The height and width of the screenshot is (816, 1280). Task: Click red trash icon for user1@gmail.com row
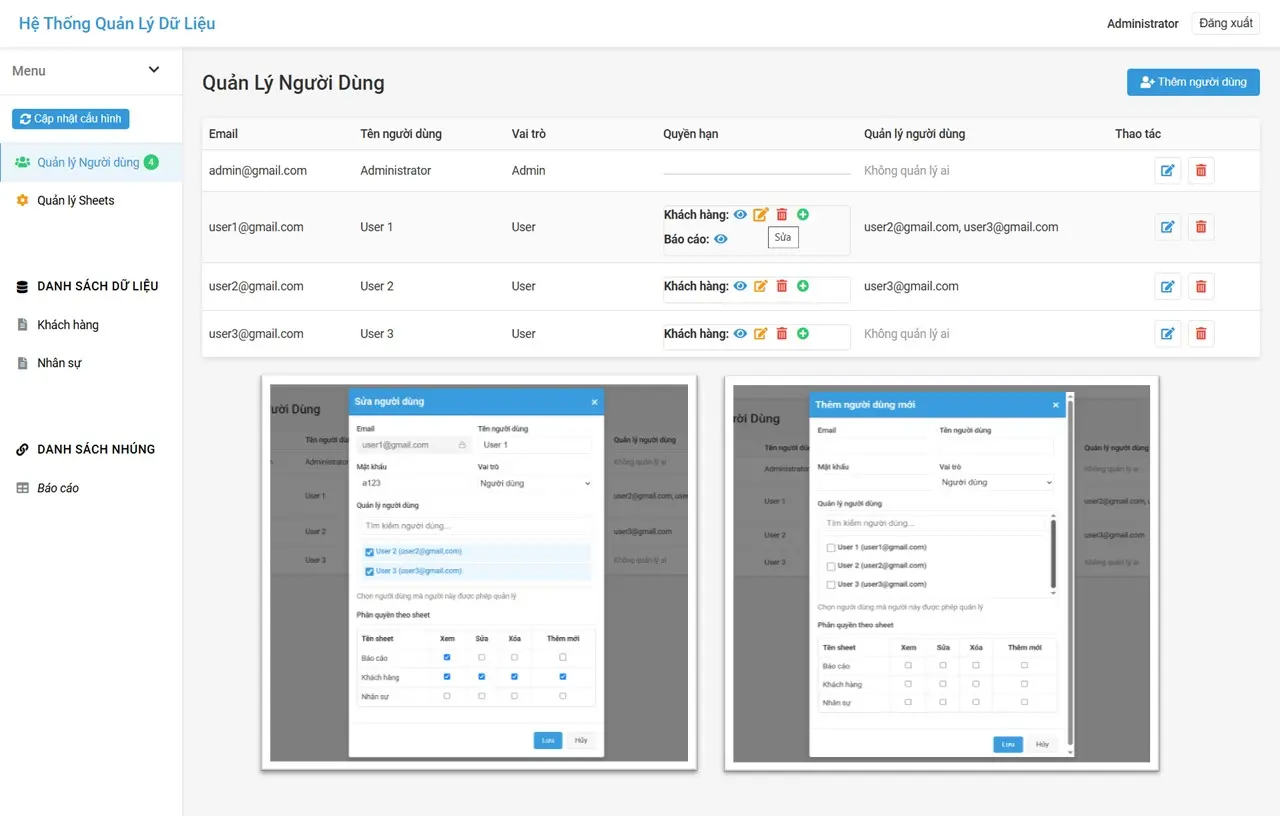pos(1201,227)
